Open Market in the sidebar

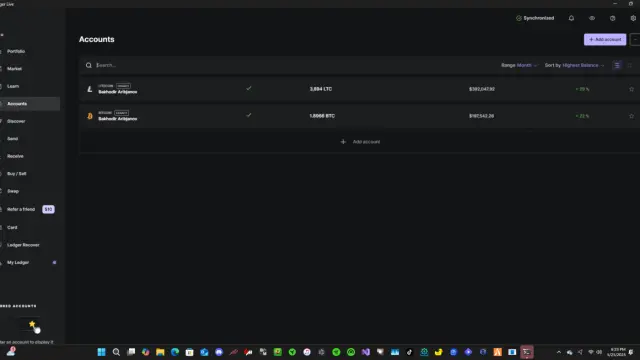point(14,69)
